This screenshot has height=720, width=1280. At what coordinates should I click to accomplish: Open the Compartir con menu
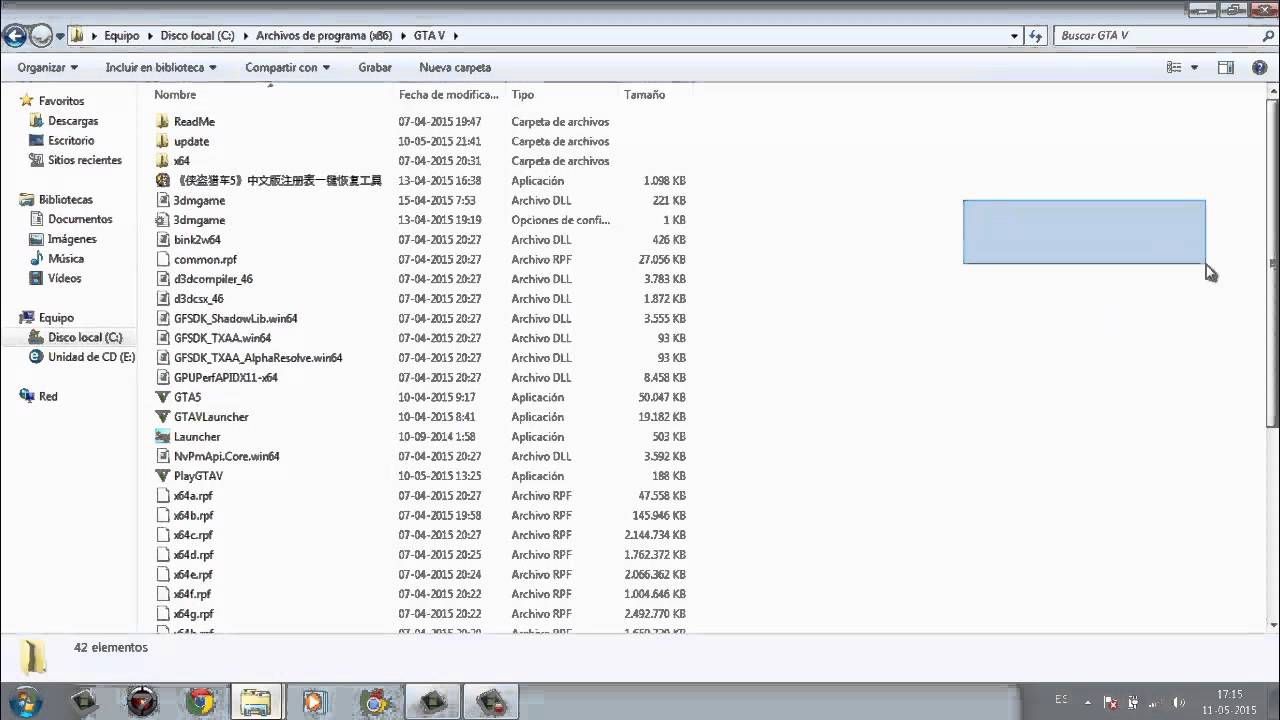[x=287, y=67]
